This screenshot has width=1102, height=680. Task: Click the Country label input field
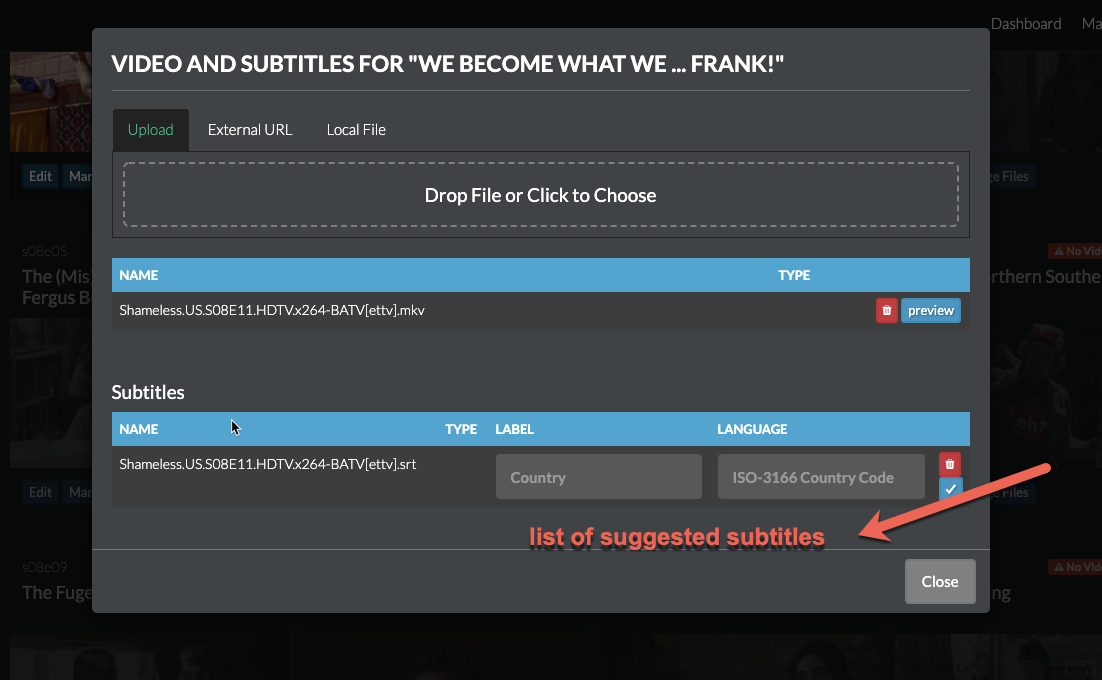coord(598,476)
